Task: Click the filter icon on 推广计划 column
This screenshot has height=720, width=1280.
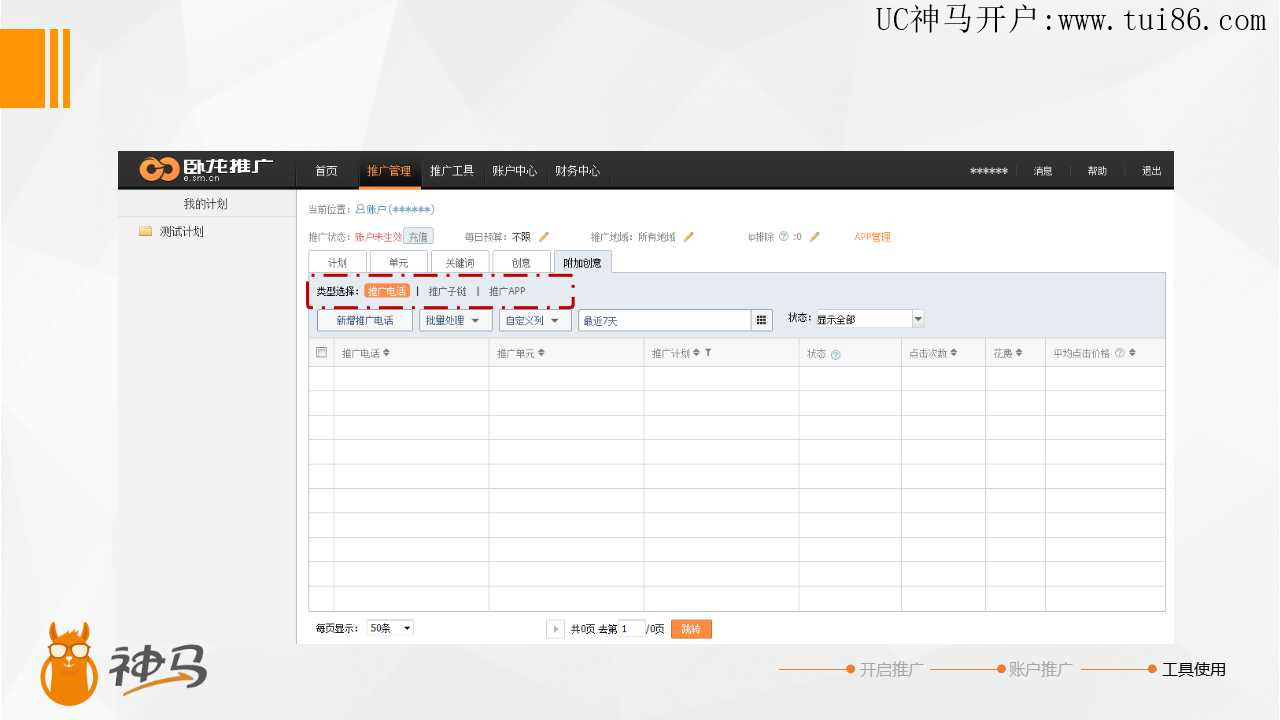Action: (x=708, y=353)
